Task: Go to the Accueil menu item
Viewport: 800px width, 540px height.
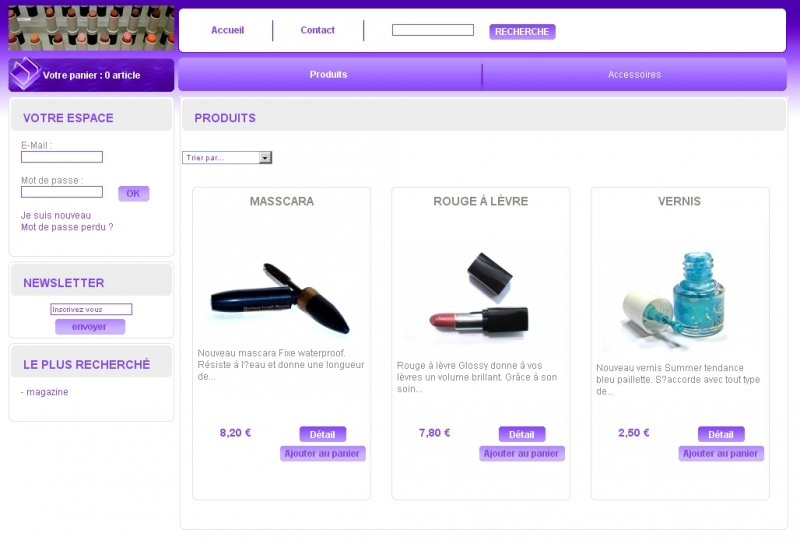Action: [228, 30]
